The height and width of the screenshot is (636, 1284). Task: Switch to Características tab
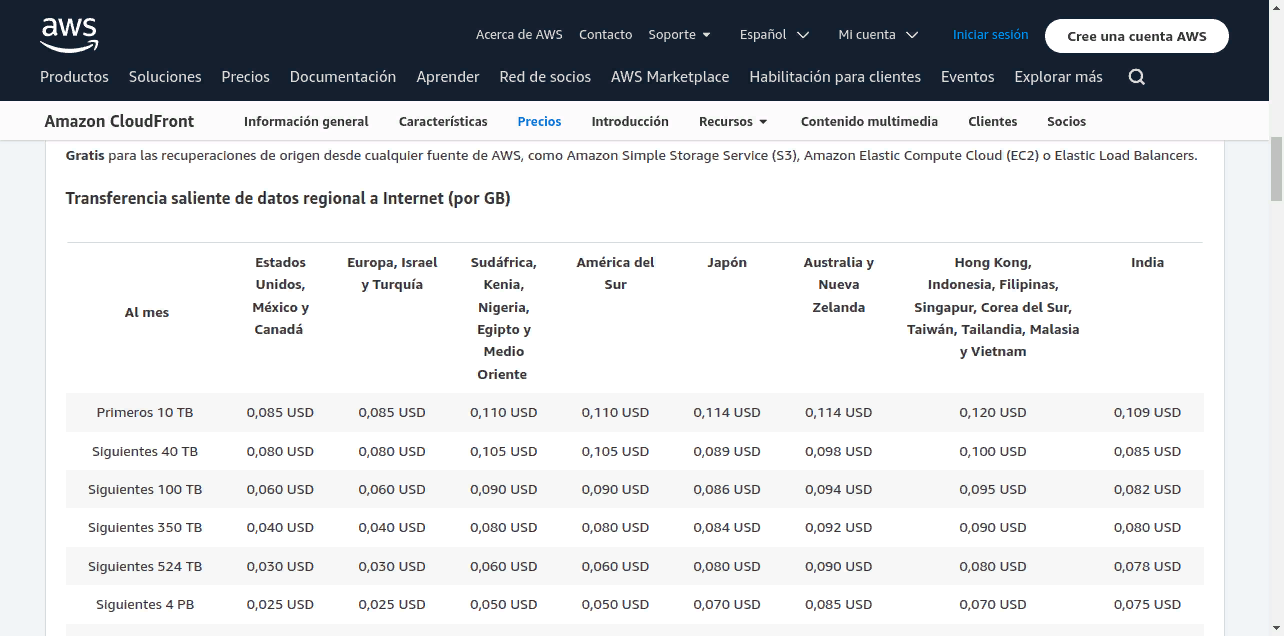(x=443, y=121)
